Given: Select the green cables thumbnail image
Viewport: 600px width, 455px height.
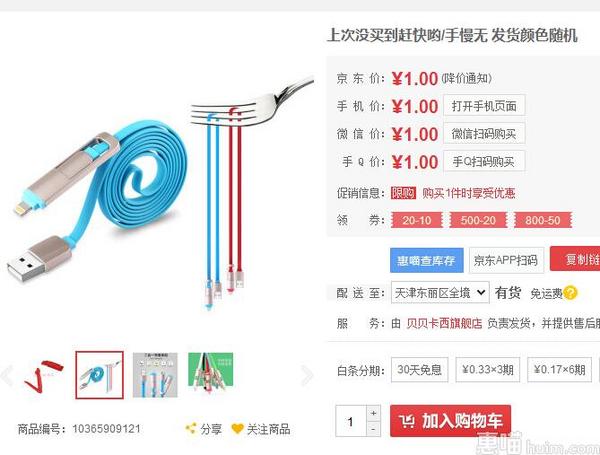Looking at the screenshot, I should (210, 375).
